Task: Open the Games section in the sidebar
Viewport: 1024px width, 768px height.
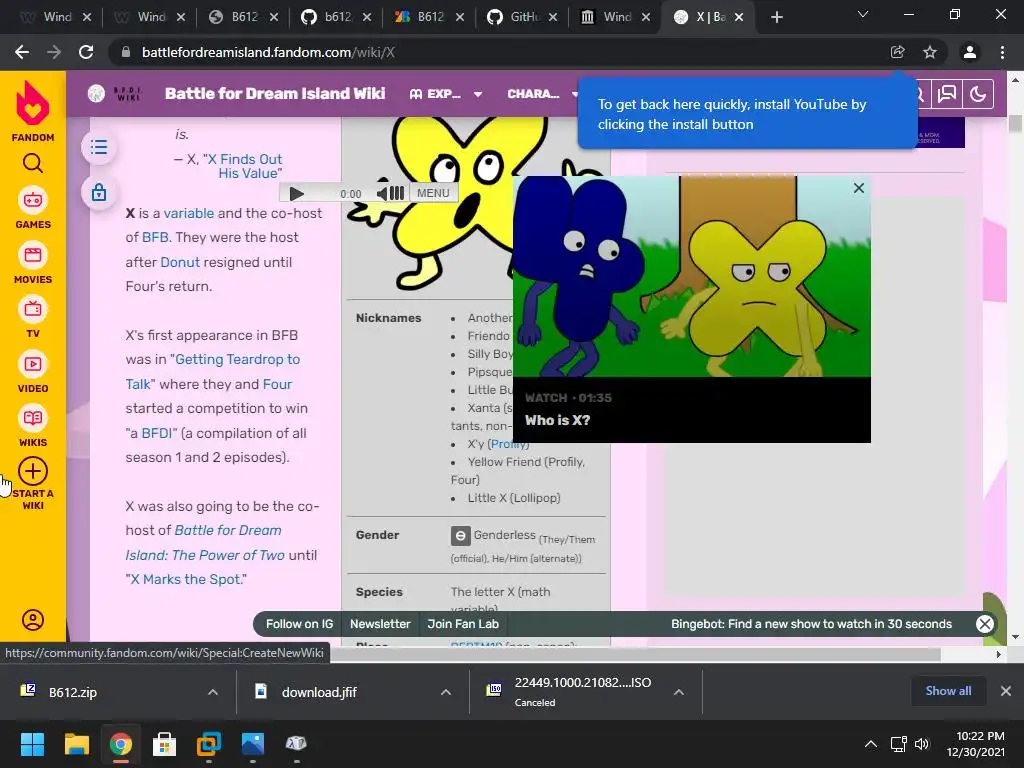Action: click(x=33, y=208)
